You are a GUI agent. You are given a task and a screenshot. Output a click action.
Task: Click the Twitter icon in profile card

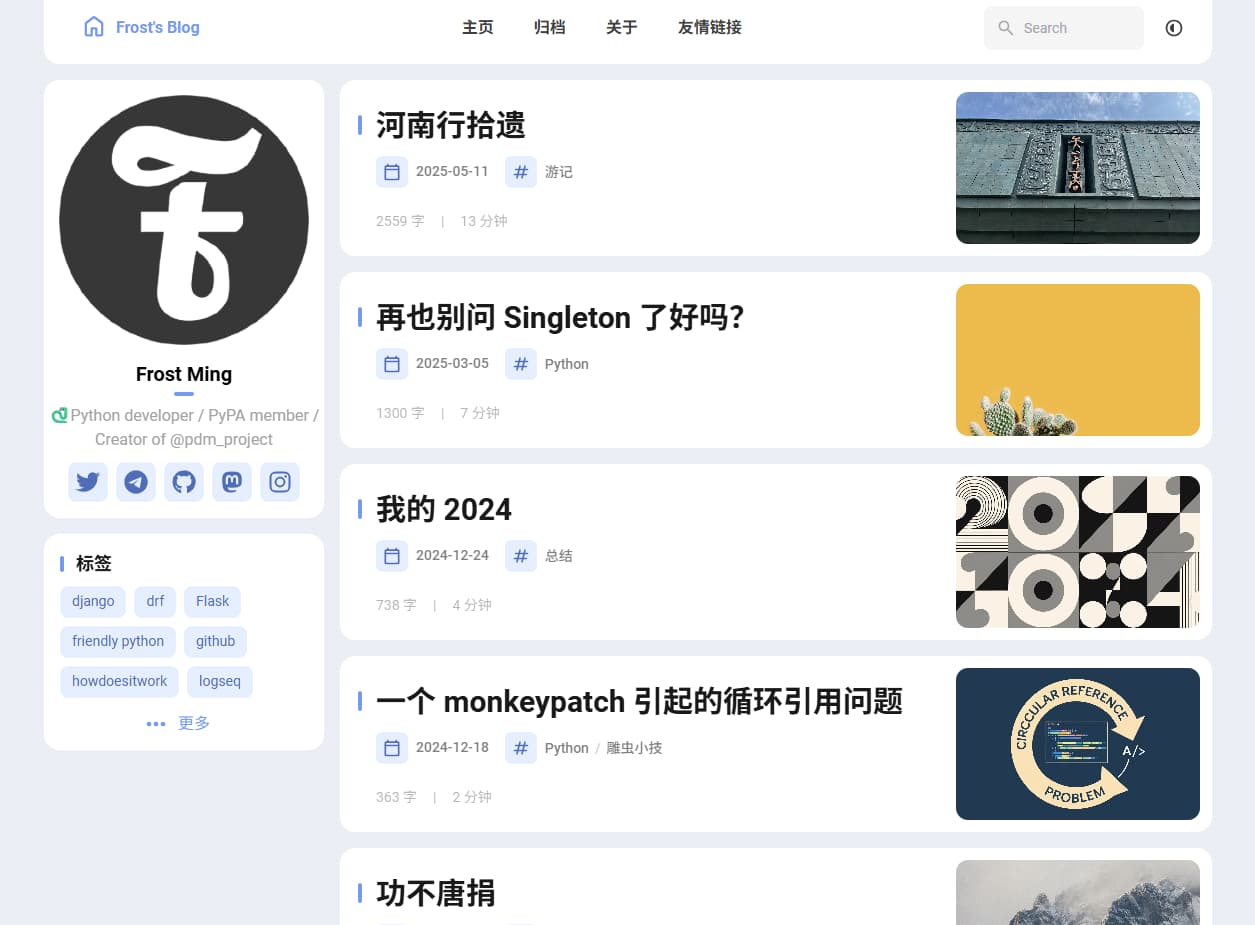(88, 482)
